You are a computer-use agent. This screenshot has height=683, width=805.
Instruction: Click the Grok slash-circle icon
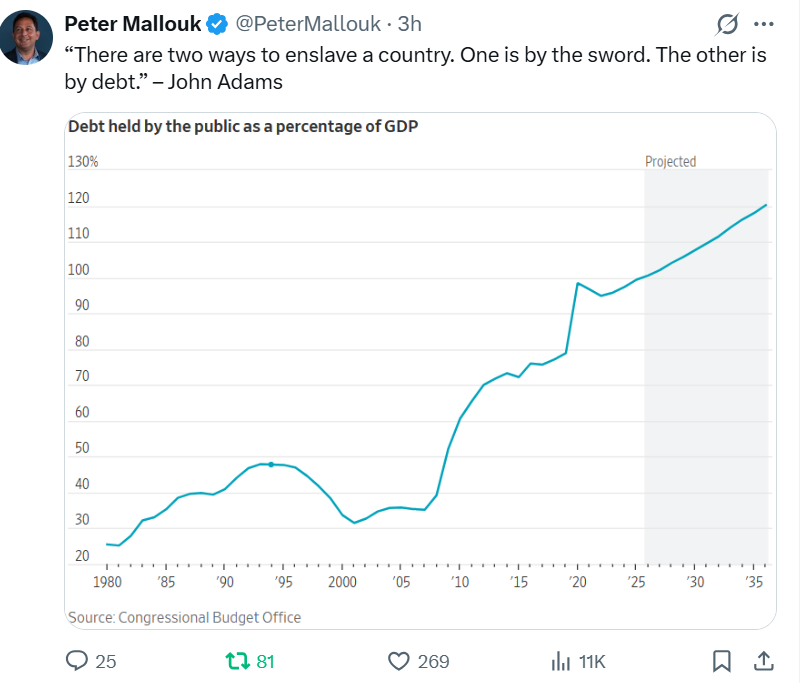(x=729, y=24)
